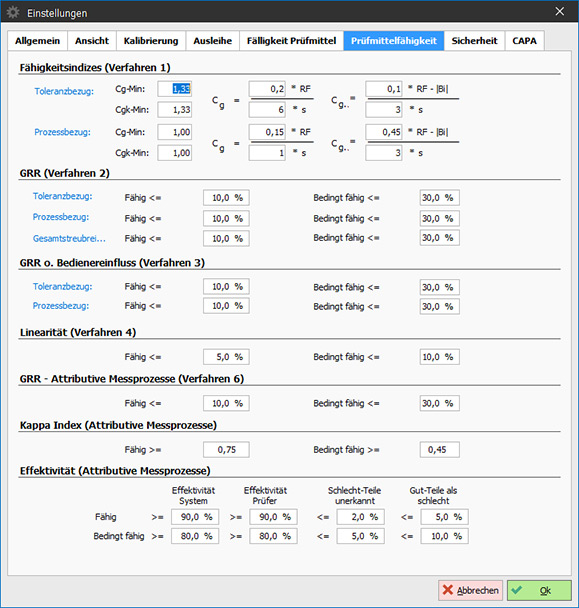This screenshot has height=608, width=579.
Task: Click Fähig Effektivität System field 90,0 %
Action: pyautogui.click(x=195, y=517)
